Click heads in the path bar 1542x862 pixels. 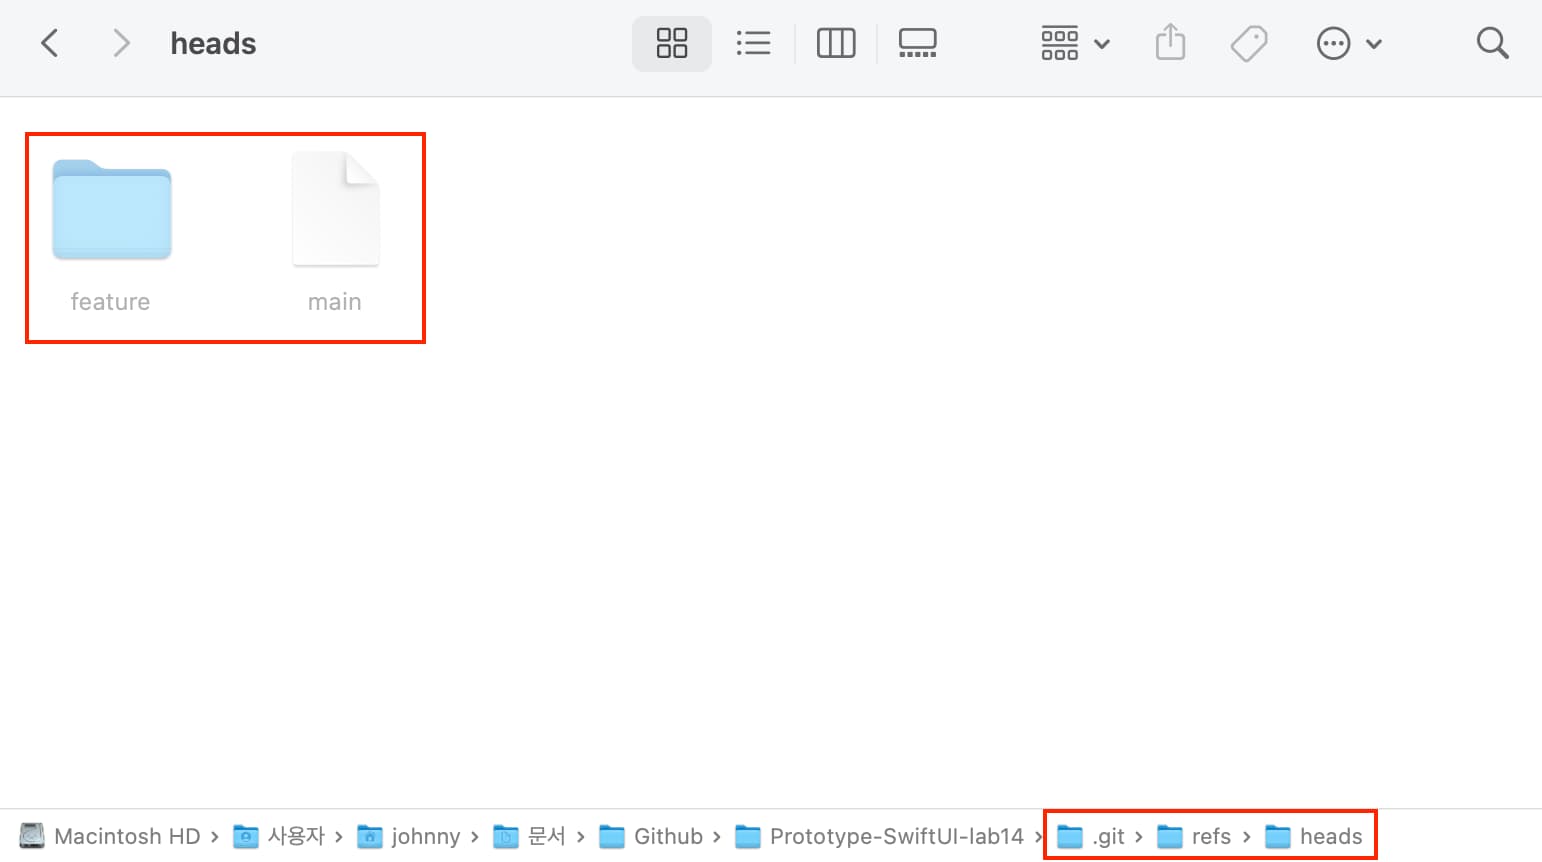1314,836
